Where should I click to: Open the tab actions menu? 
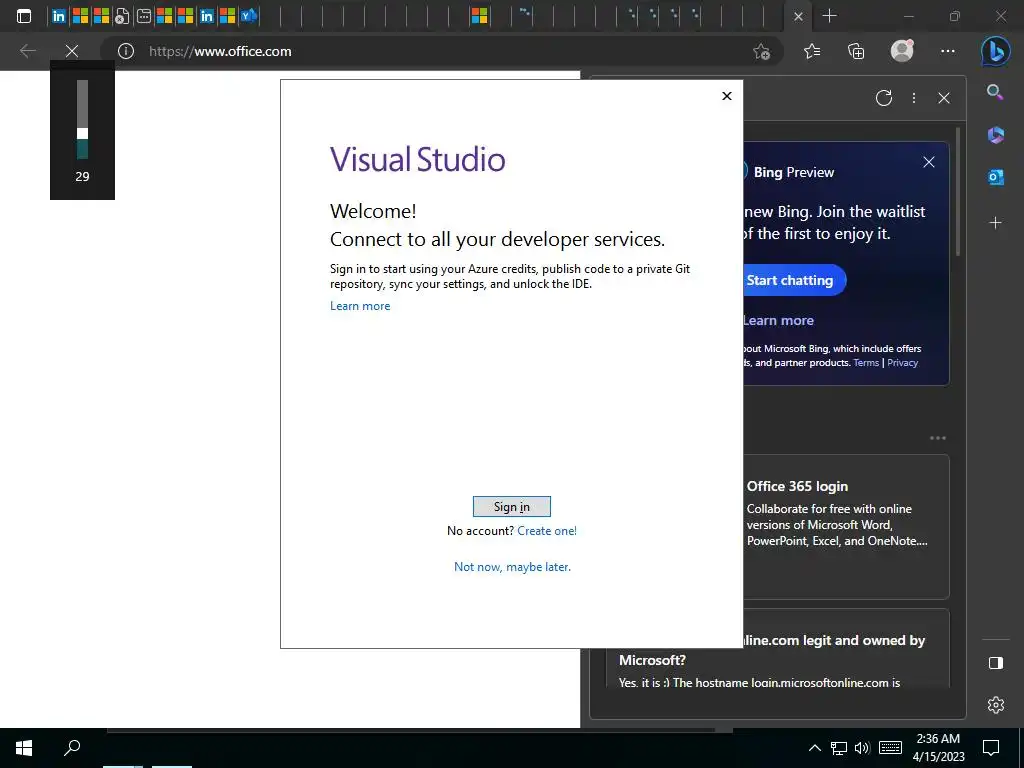(24, 16)
